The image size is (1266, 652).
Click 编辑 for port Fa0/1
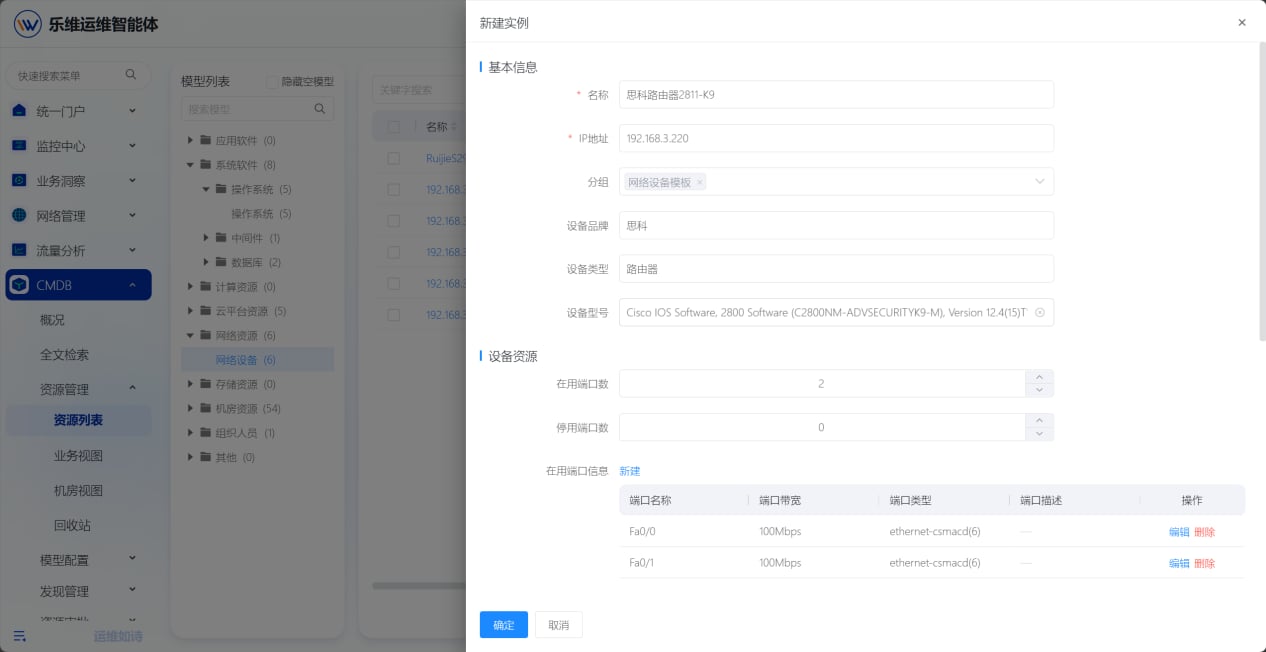(x=1179, y=563)
